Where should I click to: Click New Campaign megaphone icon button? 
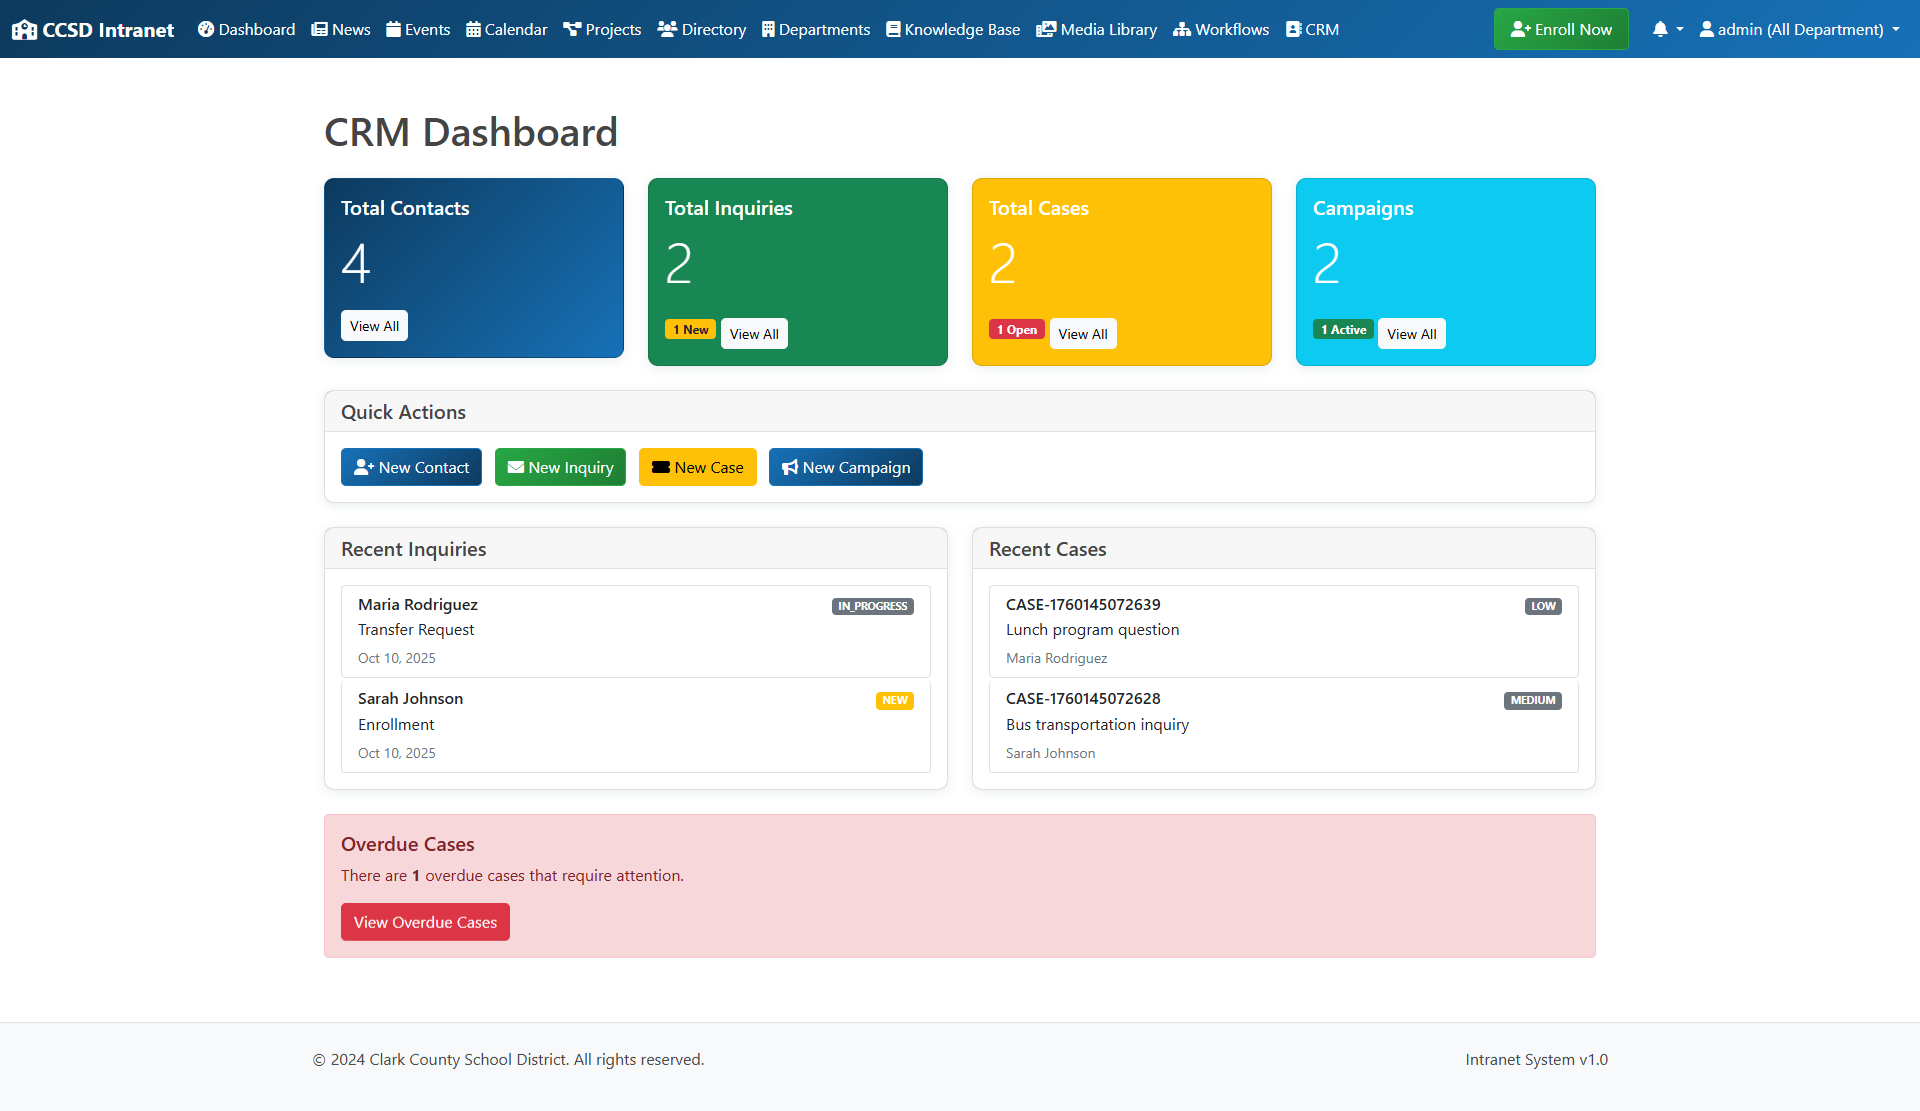click(x=790, y=467)
